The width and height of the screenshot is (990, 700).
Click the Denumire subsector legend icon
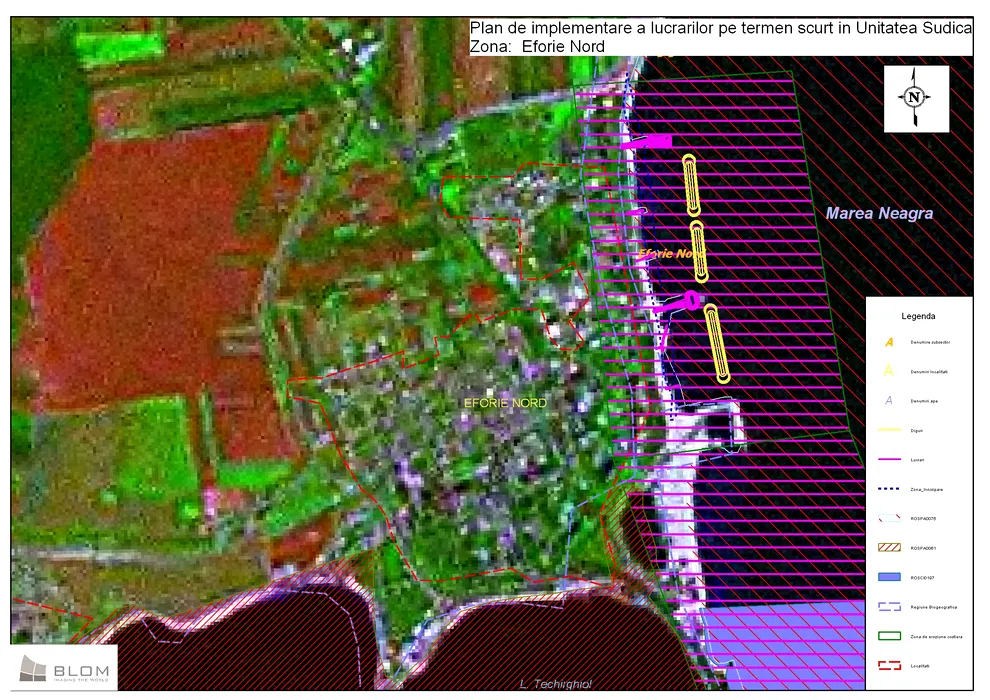coord(889,342)
